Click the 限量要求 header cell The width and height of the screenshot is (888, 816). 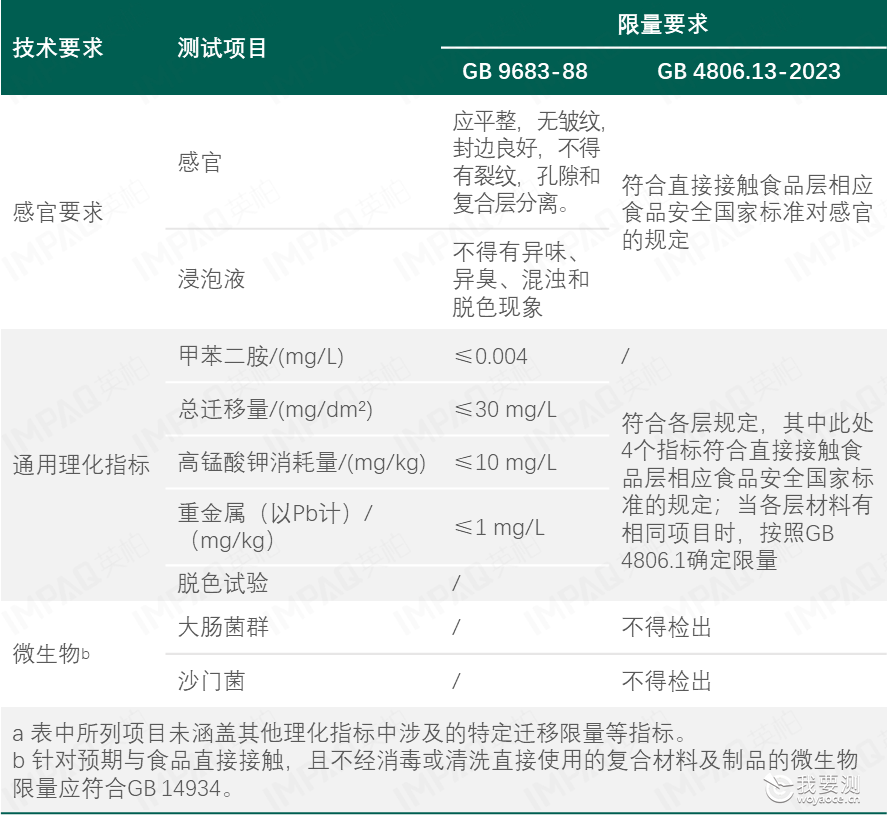[x=663, y=24]
